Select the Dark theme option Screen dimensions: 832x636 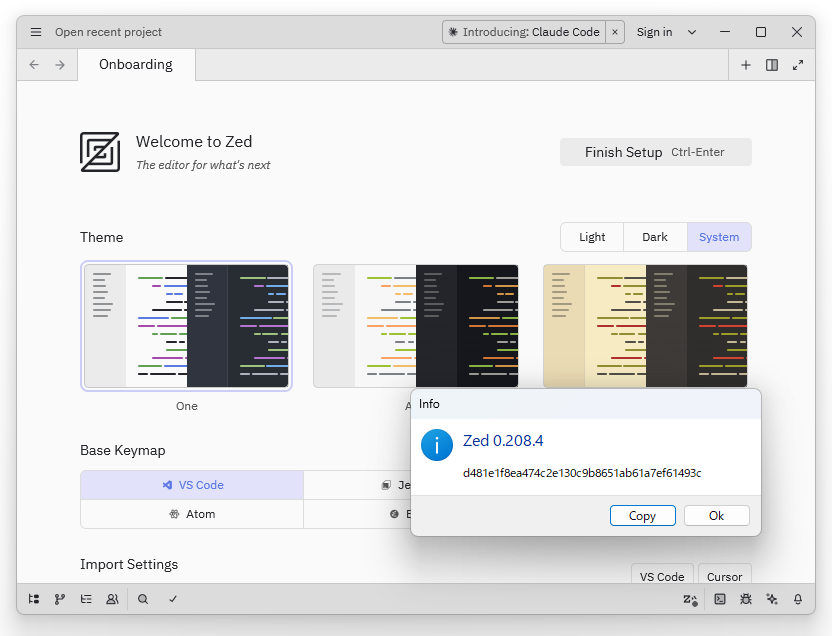pos(655,237)
